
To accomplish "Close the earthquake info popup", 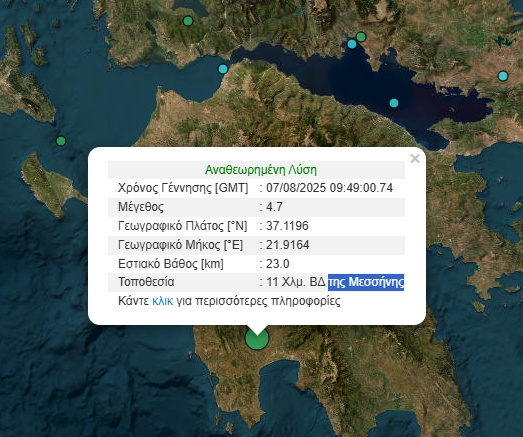I will [x=415, y=158].
